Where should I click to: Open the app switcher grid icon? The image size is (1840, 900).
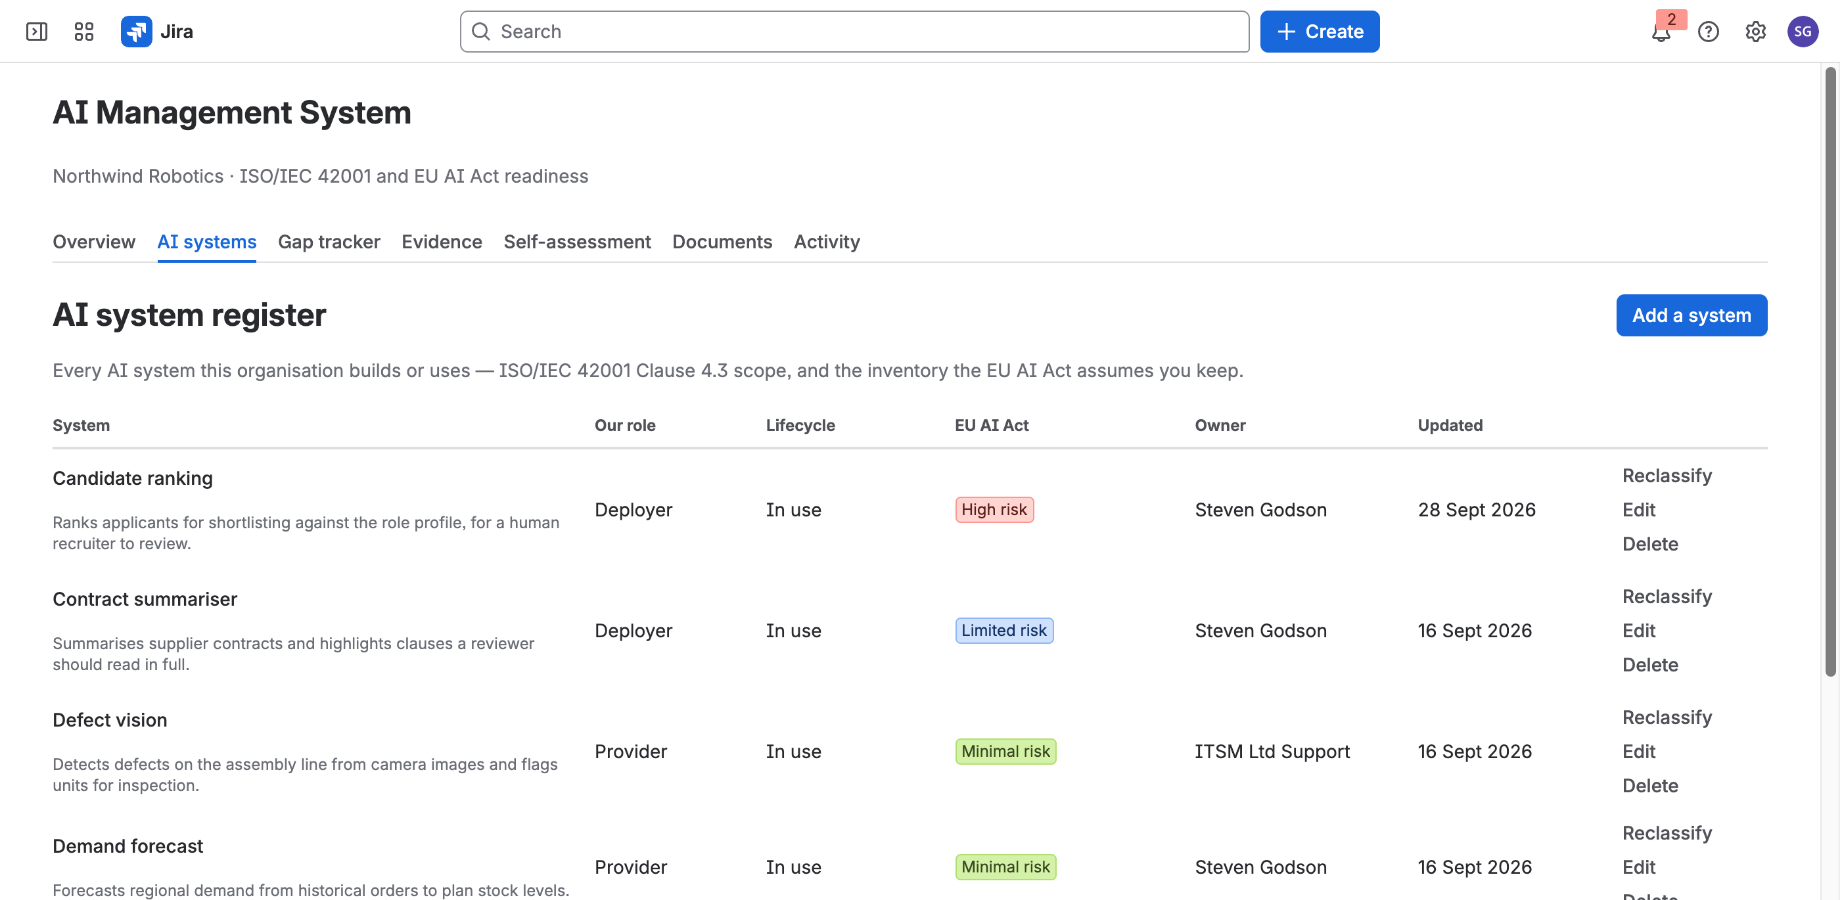click(84, 32)
